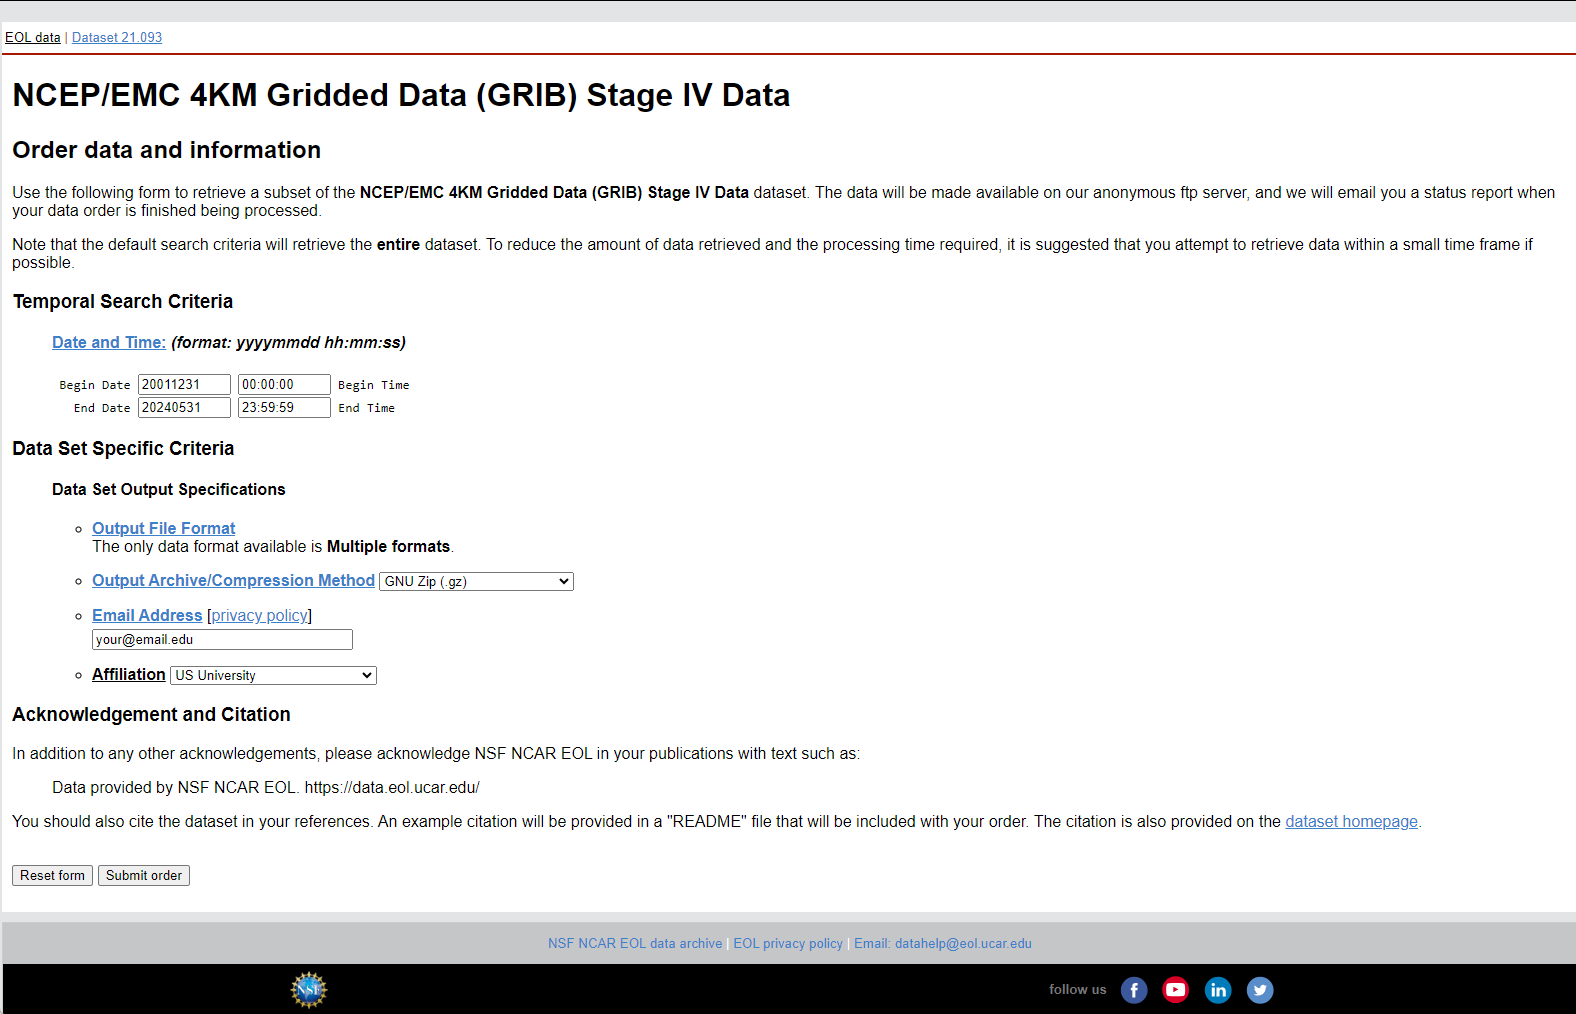Image resolution: width=1576 pixels, height=1014 pixels.
Task: Click the 'Order data and information' heading
Action: coord(166,150)
